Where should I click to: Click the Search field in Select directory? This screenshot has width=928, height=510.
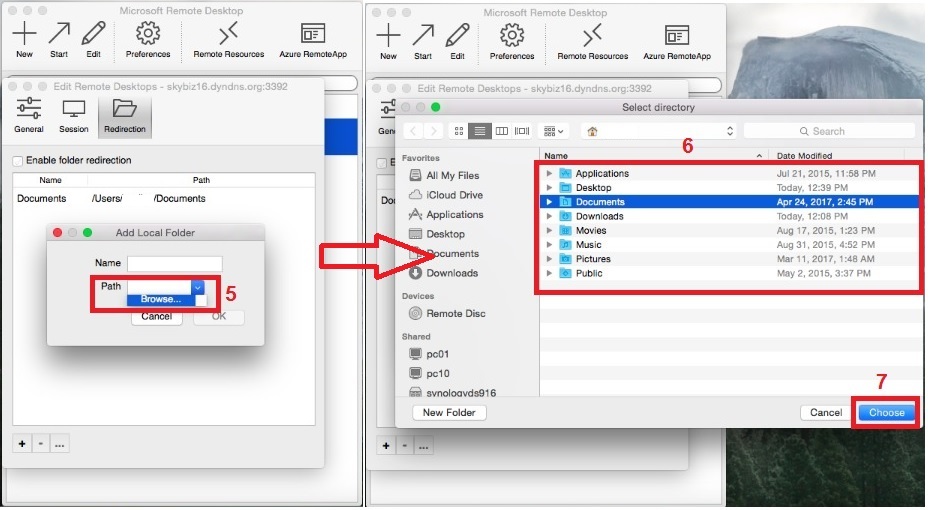[829, 131]
